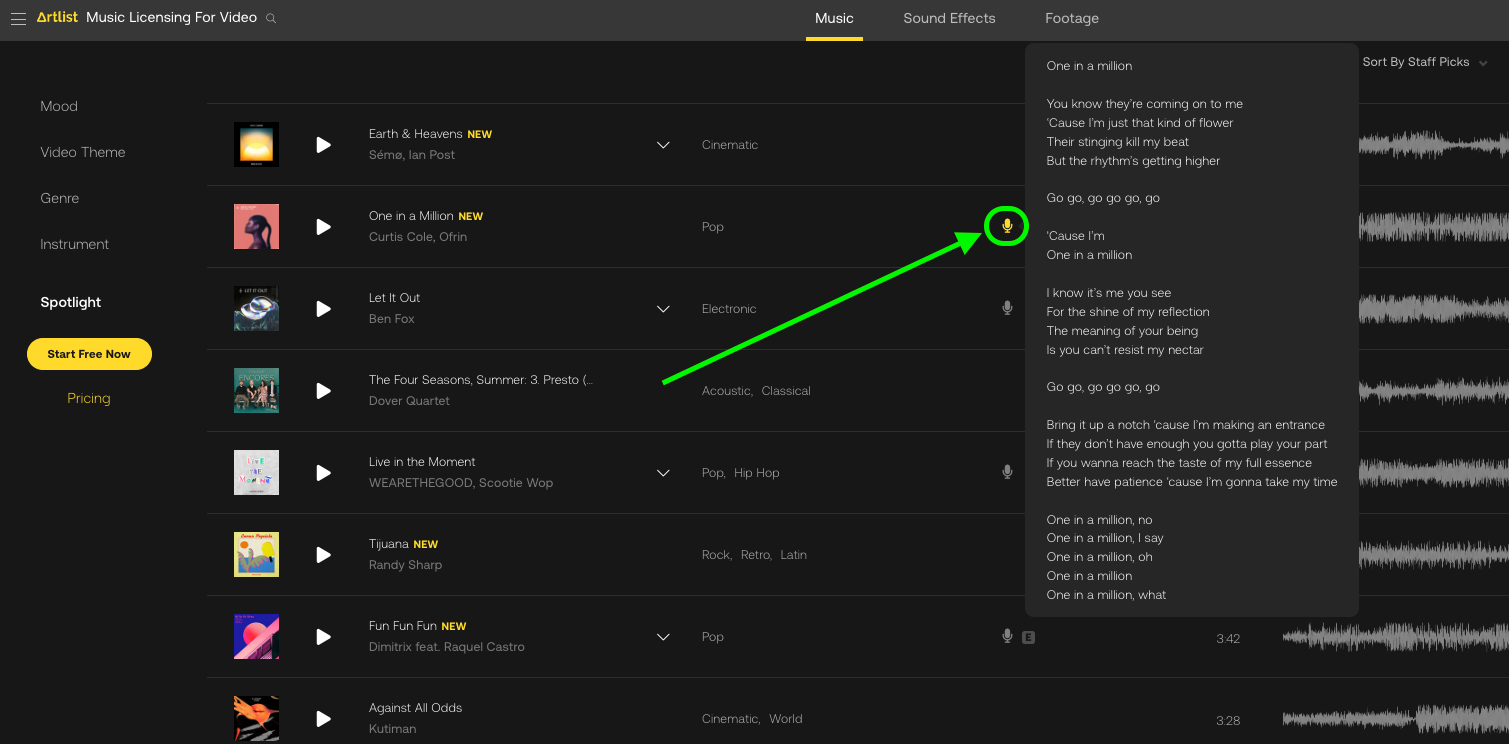Open the Pricing link
1509x744 pixels.
pos(89,398)
